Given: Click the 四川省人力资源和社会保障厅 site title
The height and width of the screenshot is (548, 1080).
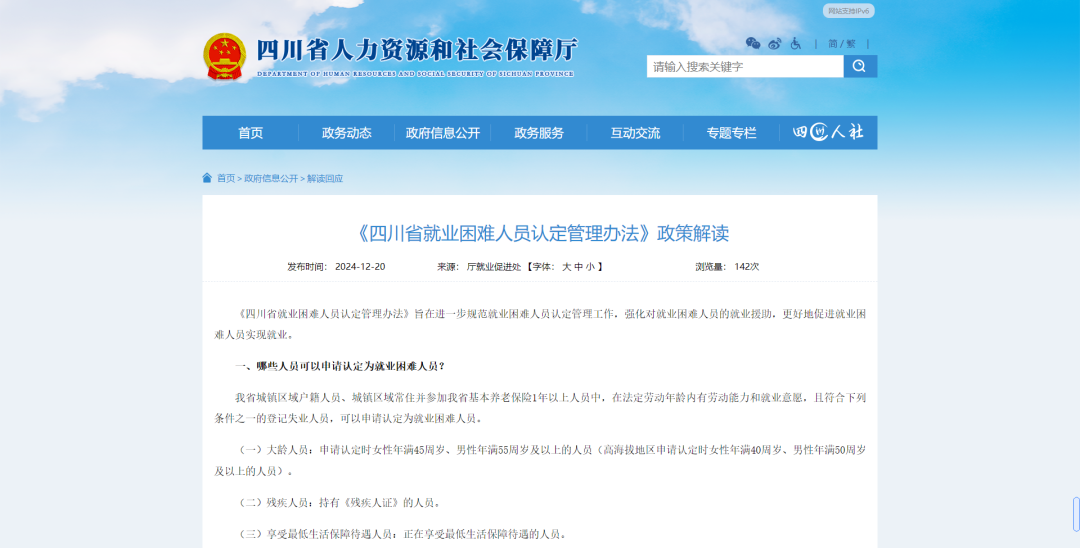Looking at the screenshot, I should pos(416,51).
